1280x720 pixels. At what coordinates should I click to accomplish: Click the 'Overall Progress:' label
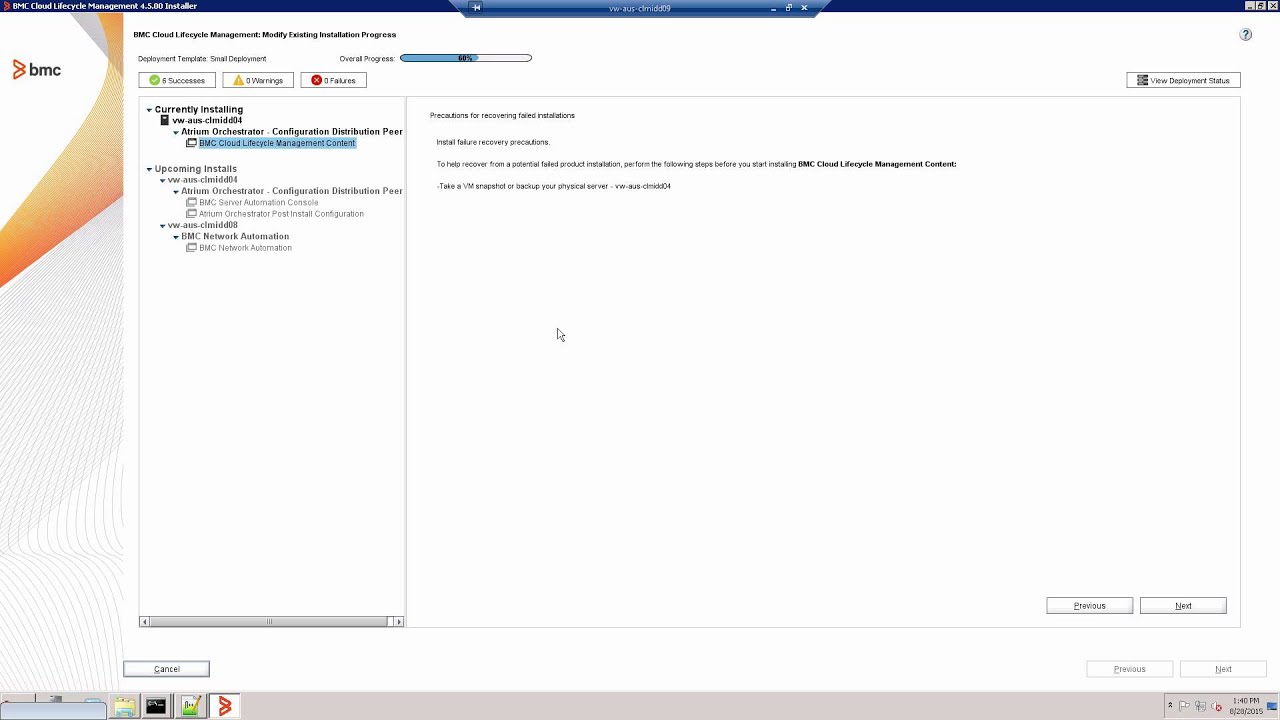367,59
